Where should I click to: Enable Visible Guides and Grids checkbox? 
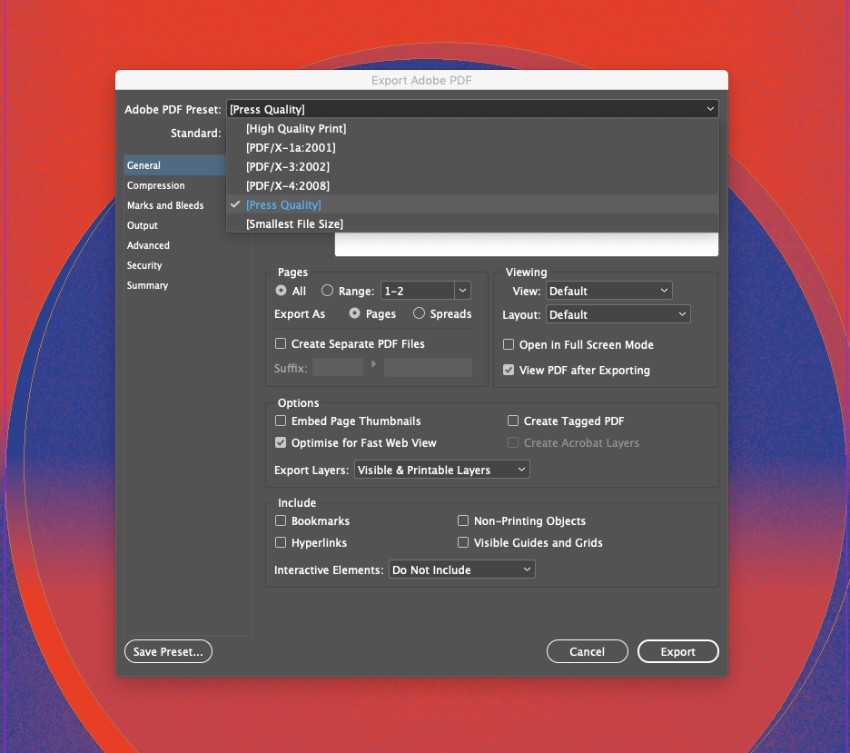pyautogui.click(x=463, y=543)
